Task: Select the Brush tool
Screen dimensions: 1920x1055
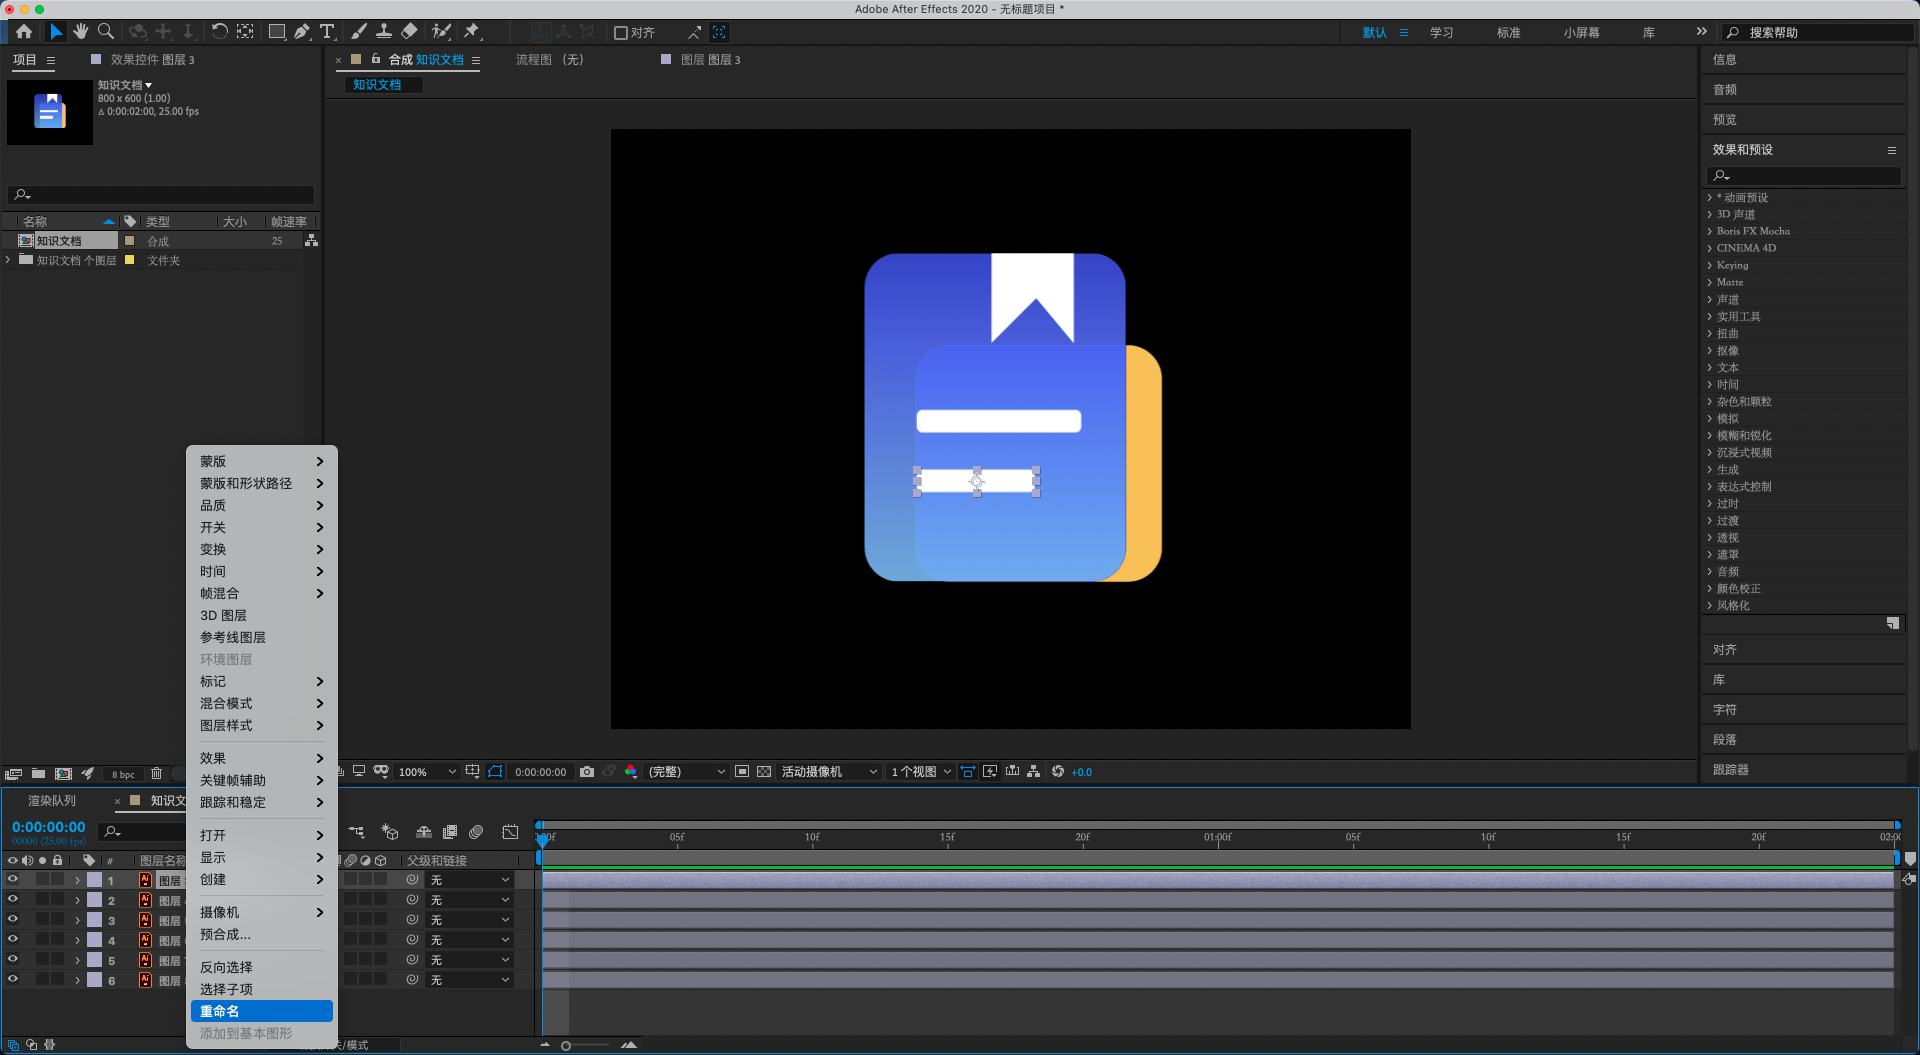Action: [359, 32]
